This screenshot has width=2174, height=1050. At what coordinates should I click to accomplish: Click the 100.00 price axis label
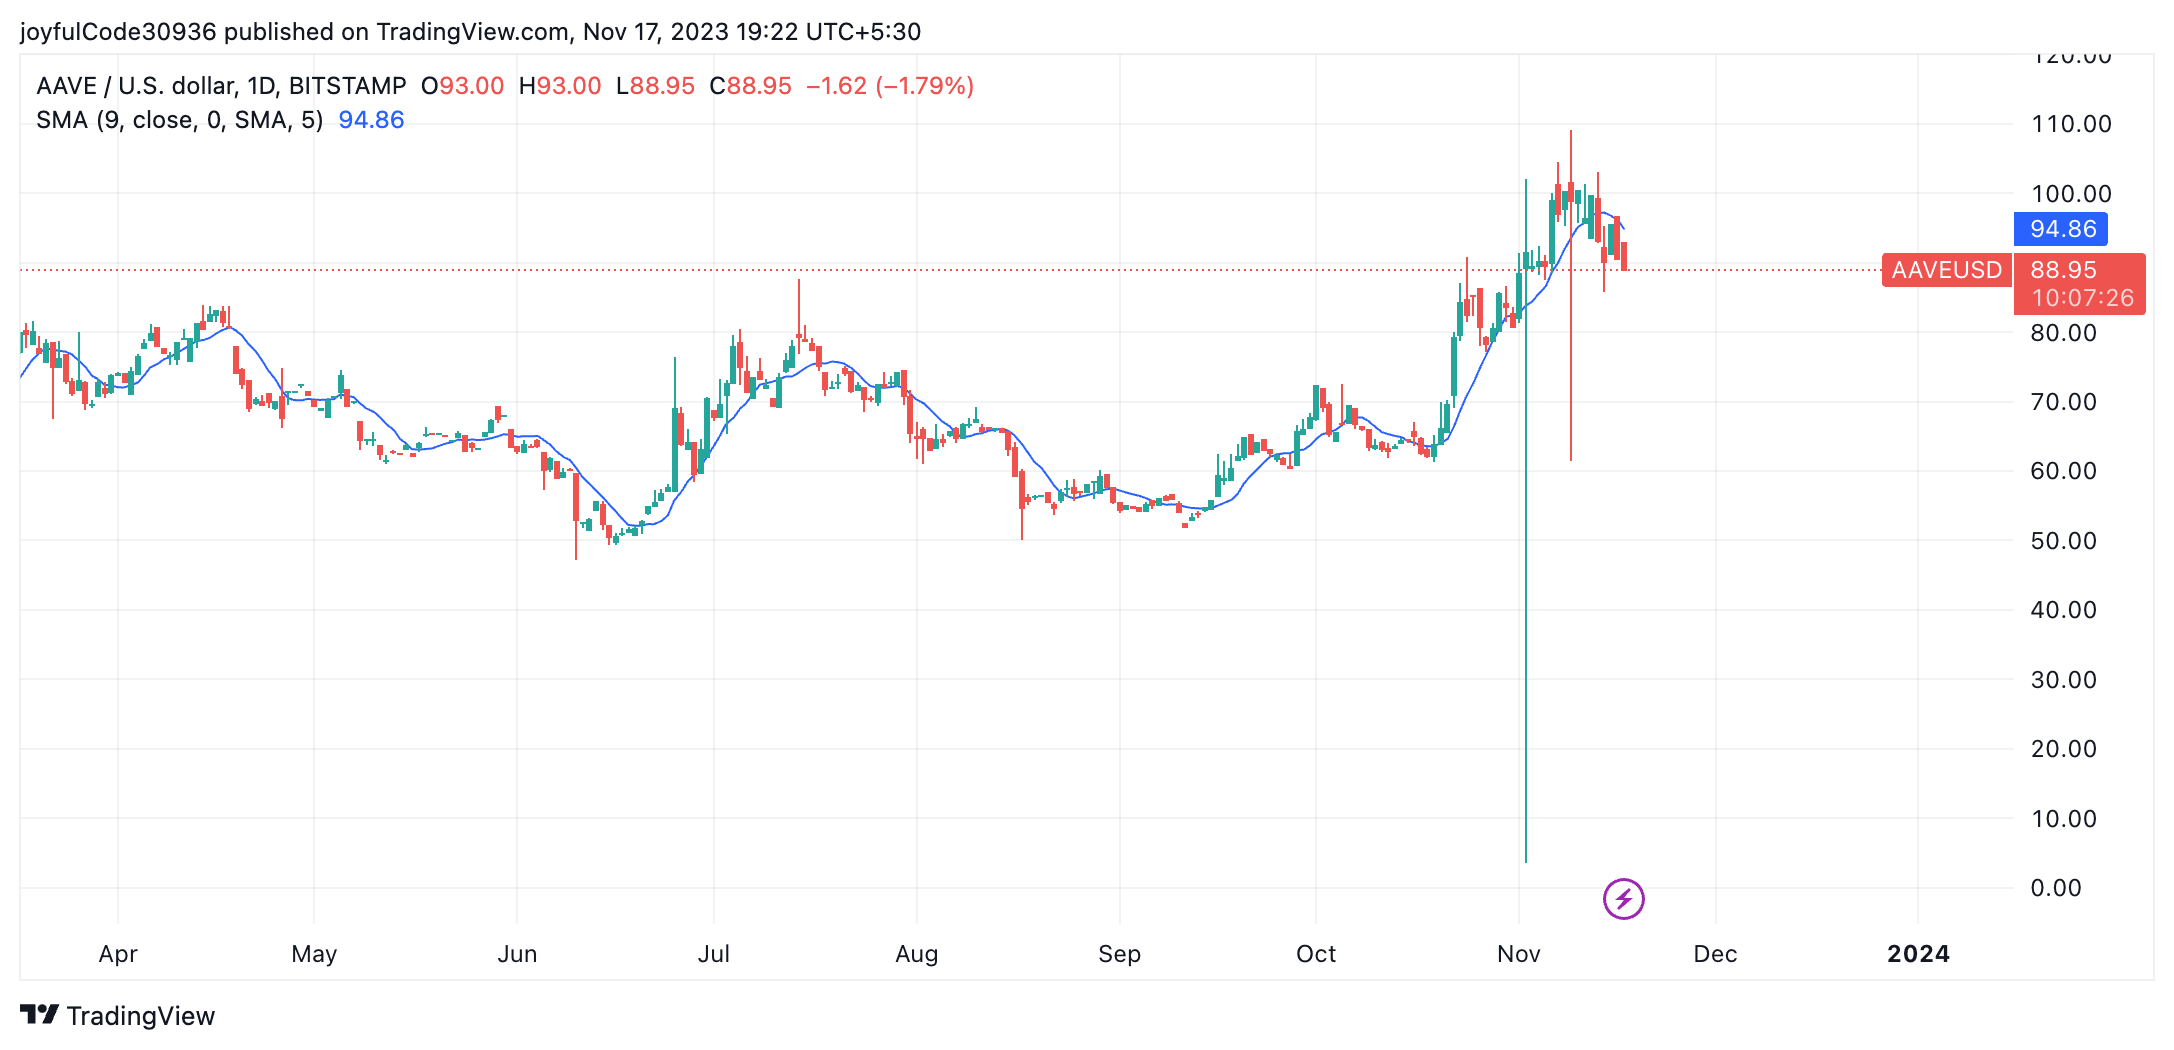point(2071,194)
